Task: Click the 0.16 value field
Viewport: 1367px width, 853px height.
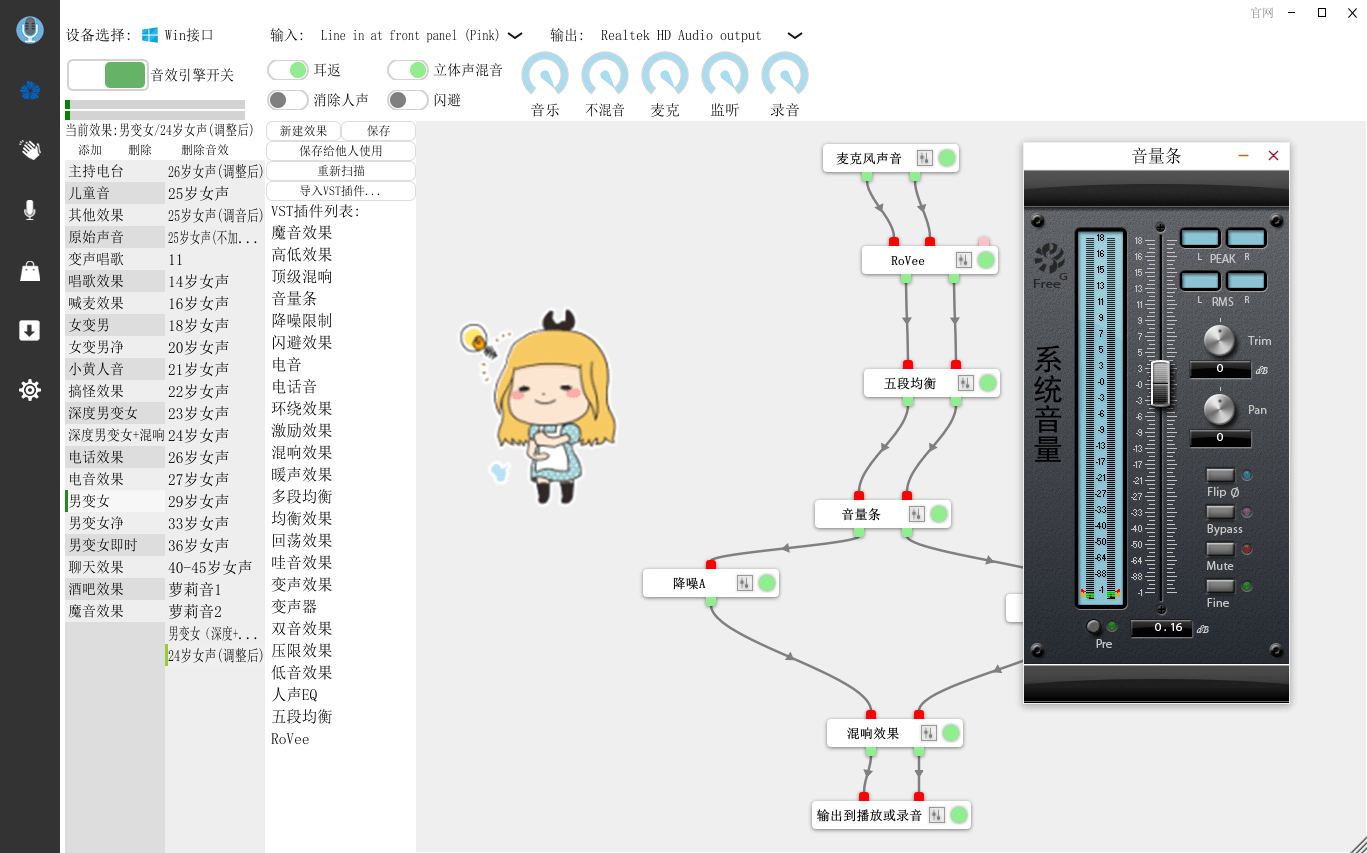Action: [x=1161, y=628]
